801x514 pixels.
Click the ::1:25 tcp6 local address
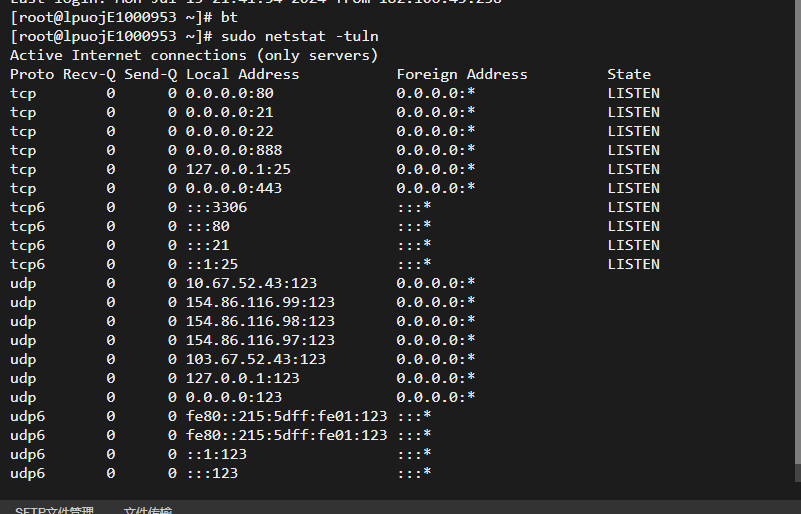click(x=212, y=264)
